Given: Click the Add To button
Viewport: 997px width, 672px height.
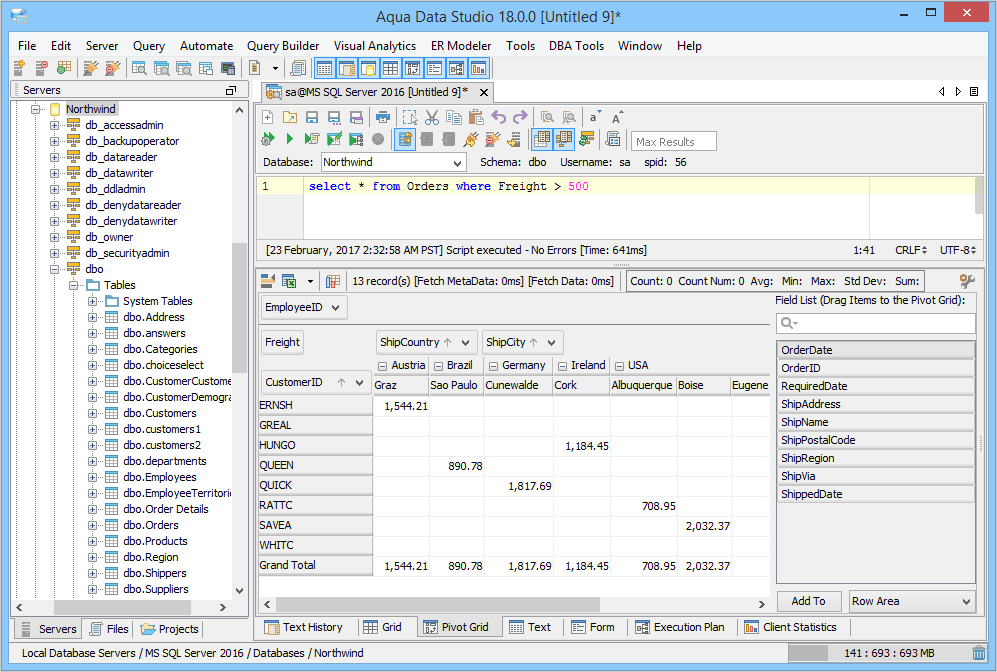Looking at the screenshot, I should tap(808, 601).
